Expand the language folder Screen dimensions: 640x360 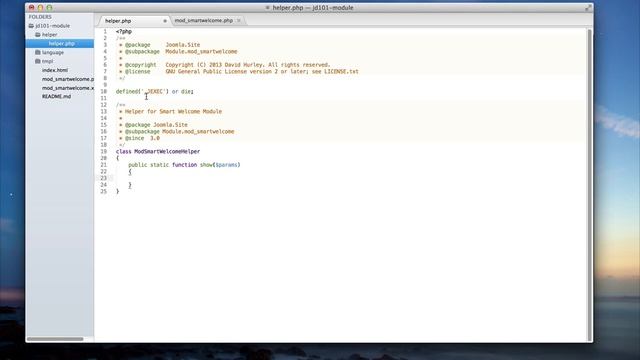click(x=49, y=52)
